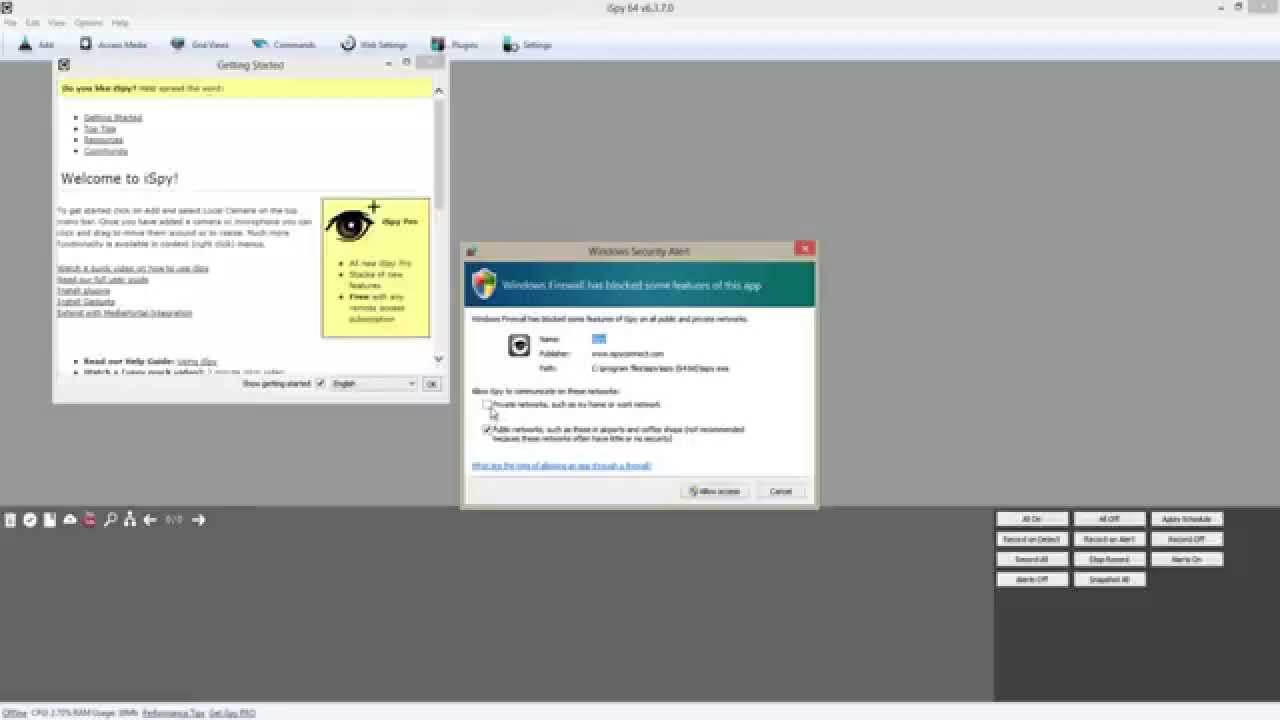Open Grid Views in the toolbar
This screenshot has width=1280, height=720.
(200, 45)
